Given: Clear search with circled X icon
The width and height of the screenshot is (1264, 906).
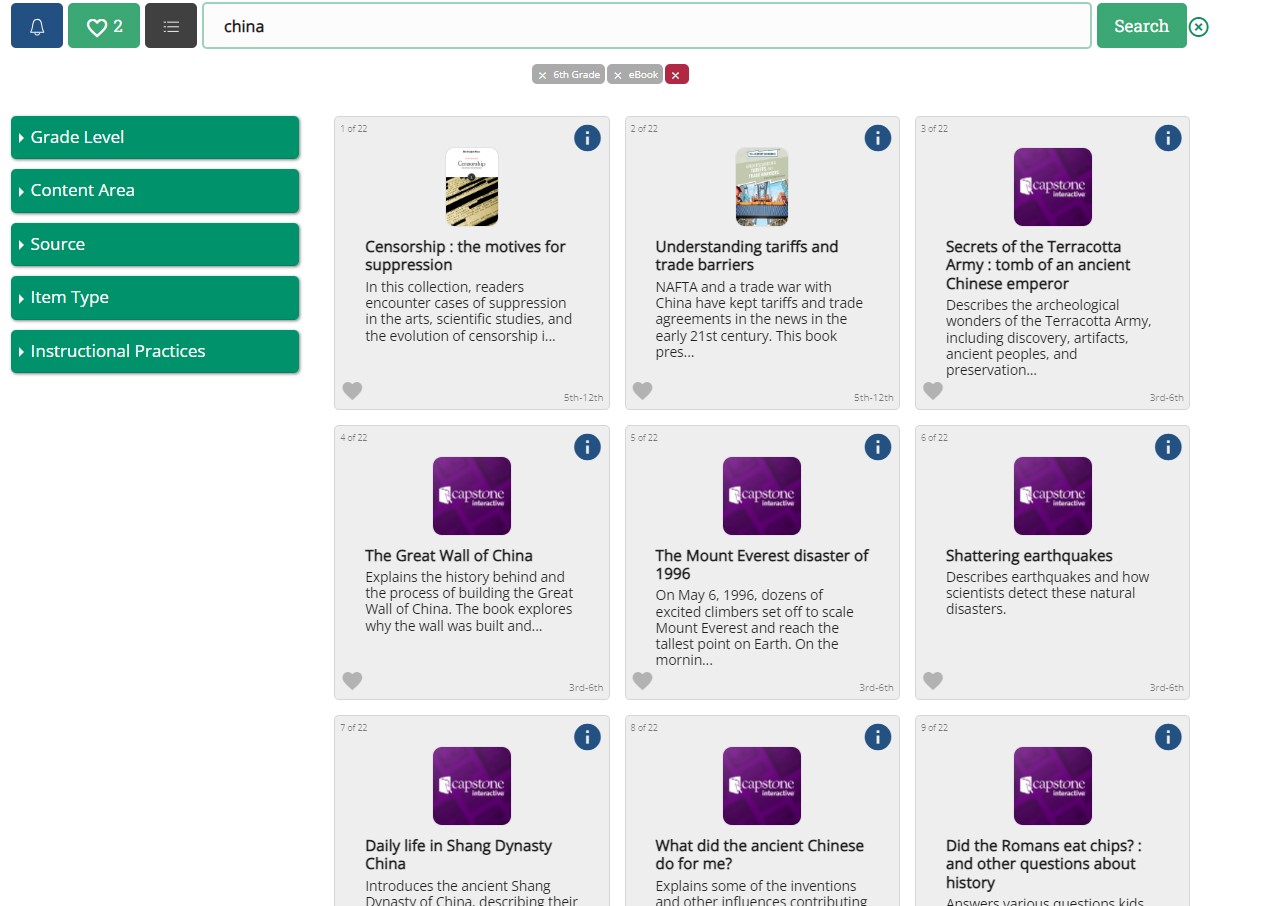Looking at the screenshot, I should (1199, 27).
